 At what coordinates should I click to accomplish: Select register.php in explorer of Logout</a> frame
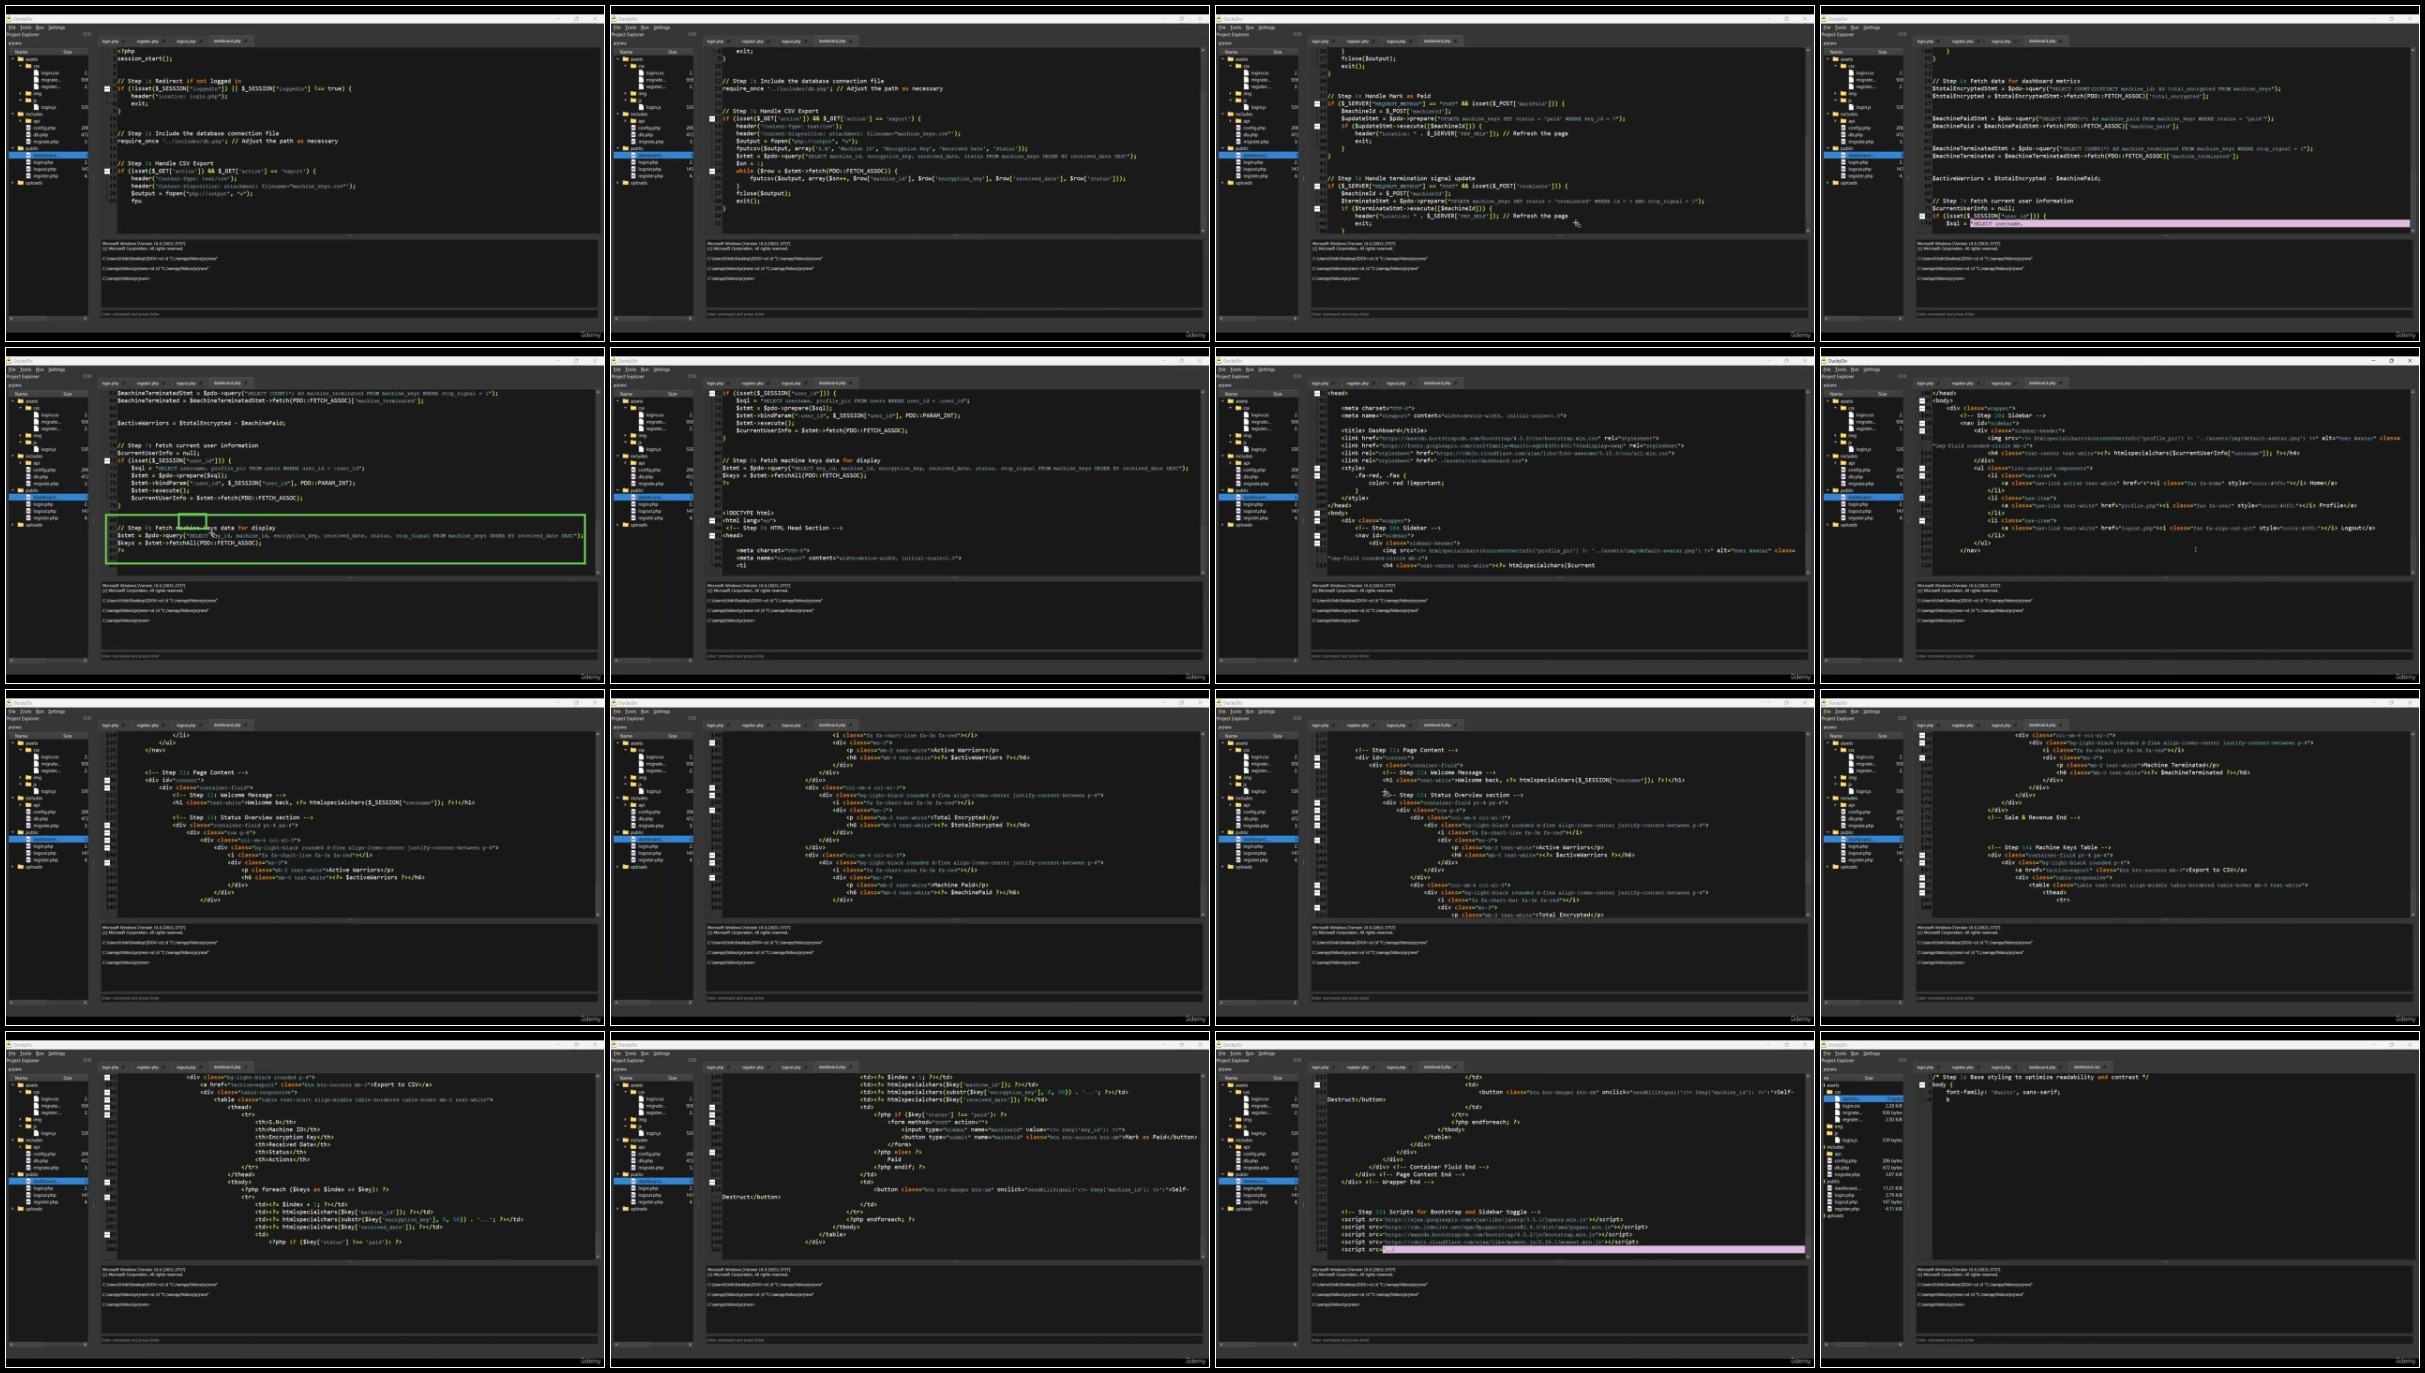(x=1860, y=518)
